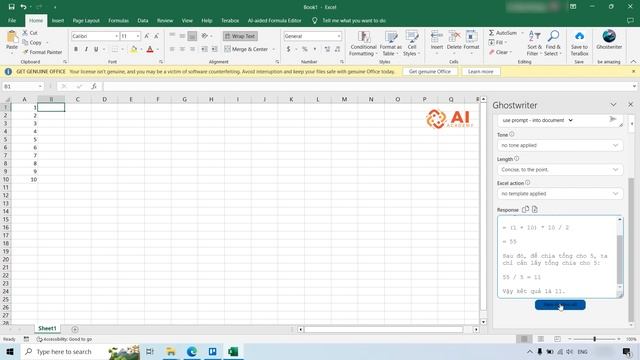This screenshot has height=360, width=640.
Task: Open Sort & Filter
Action: tap(534, 43)
